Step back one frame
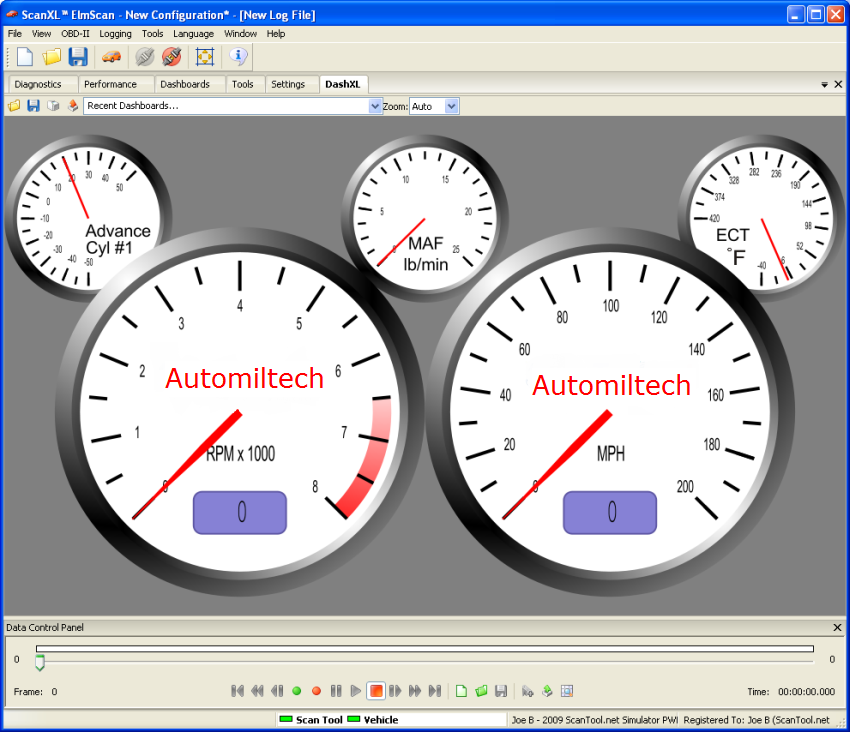The height and width of the screenshot is (732, 850). click(277, 691)
